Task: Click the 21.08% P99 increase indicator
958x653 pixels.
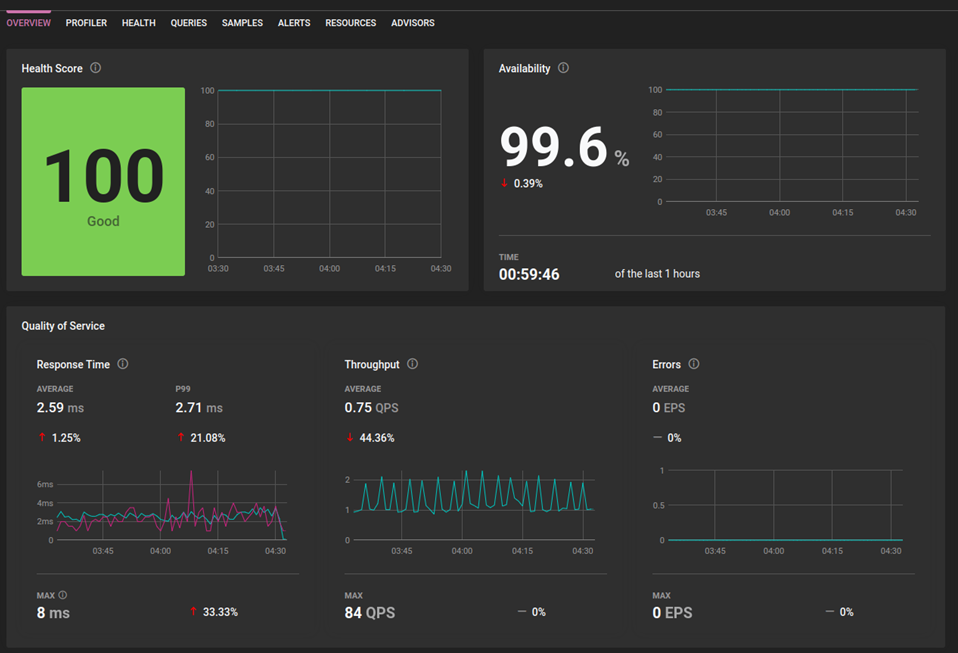Action: 201,438
